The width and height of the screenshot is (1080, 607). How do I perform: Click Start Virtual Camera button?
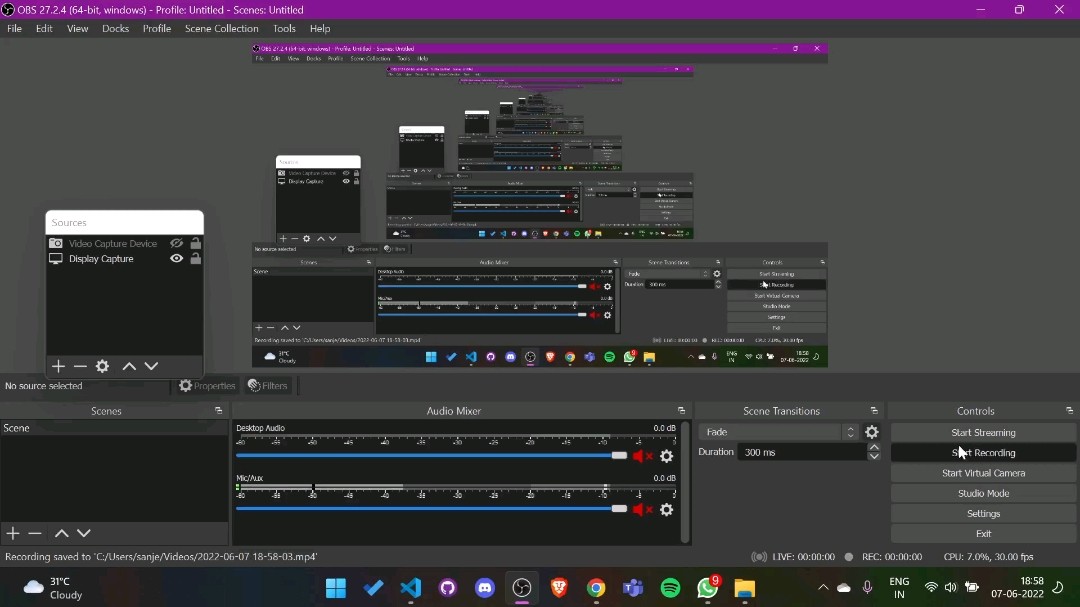coord(983,473)
